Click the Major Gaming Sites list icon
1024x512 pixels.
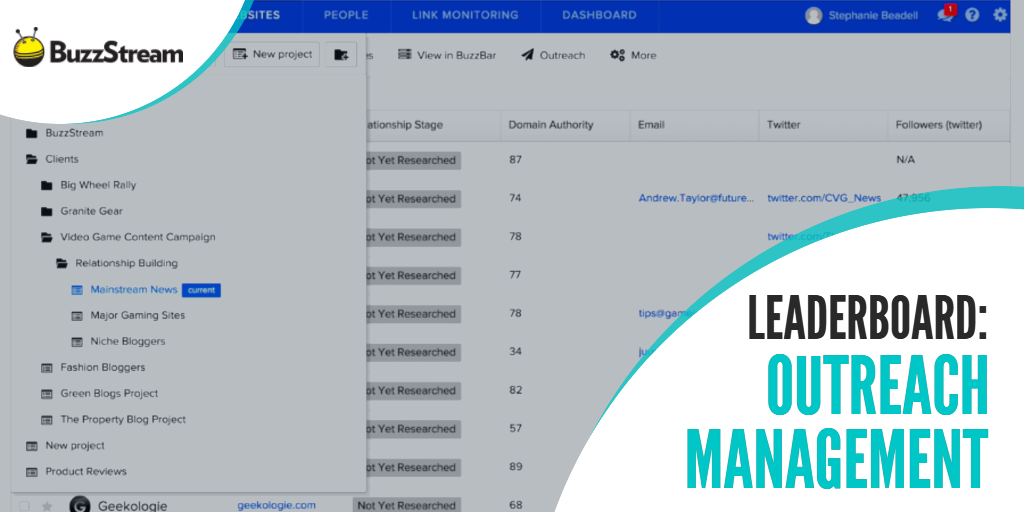pos(77,315)
